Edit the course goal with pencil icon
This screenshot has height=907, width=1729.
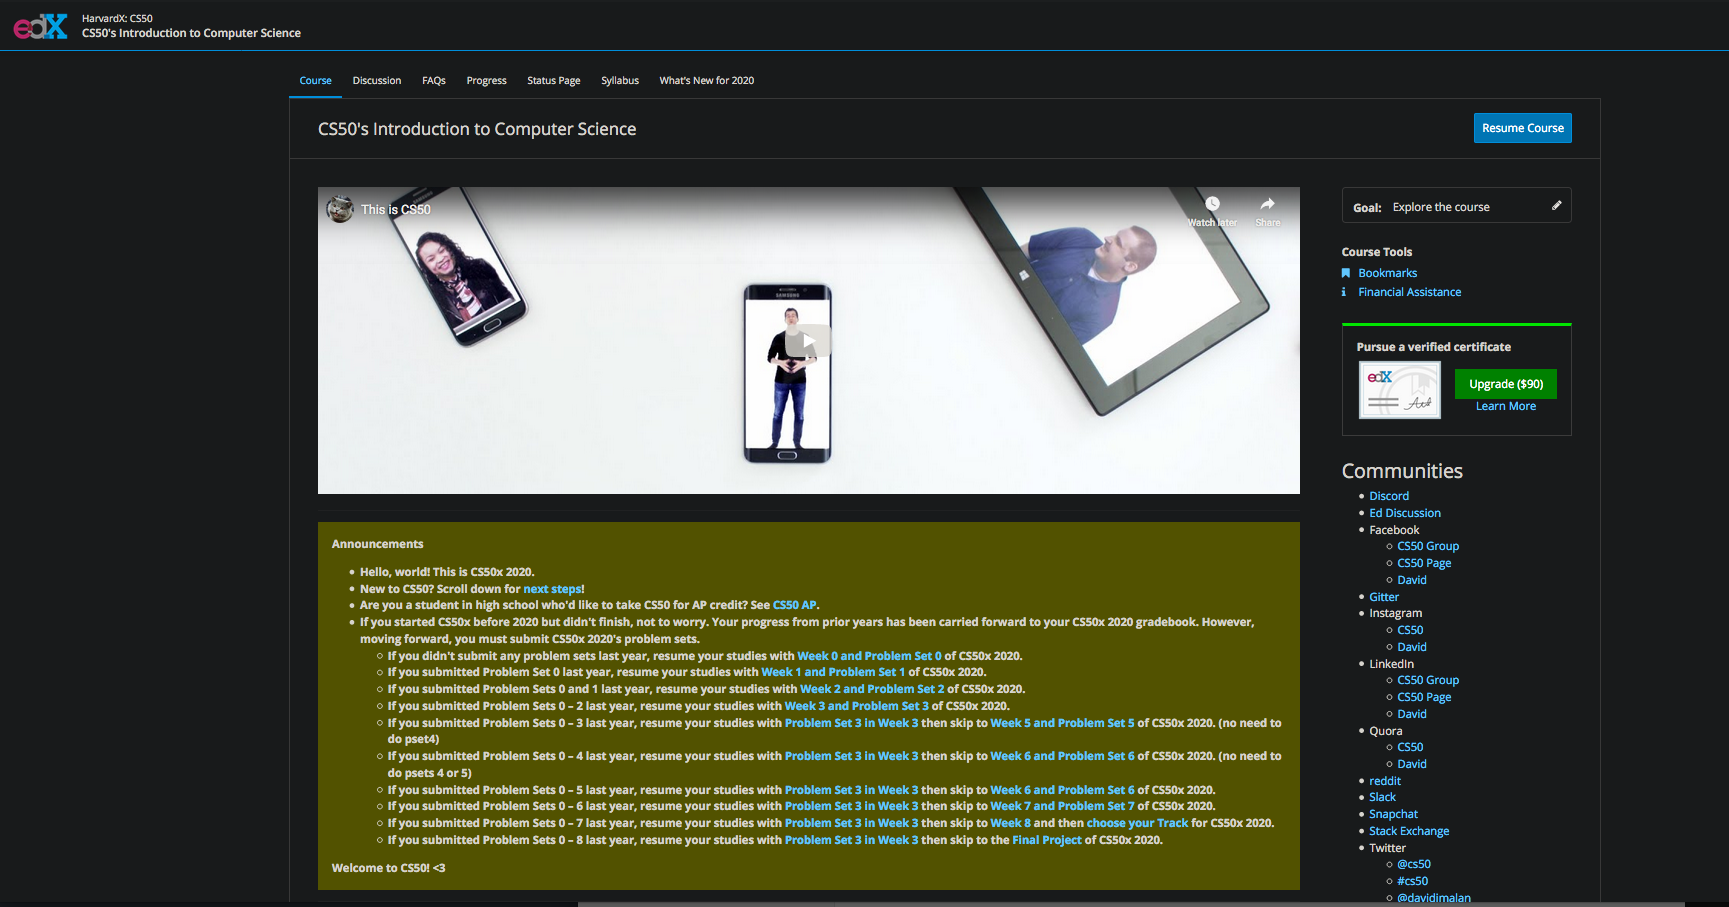tap(1556, 206)
